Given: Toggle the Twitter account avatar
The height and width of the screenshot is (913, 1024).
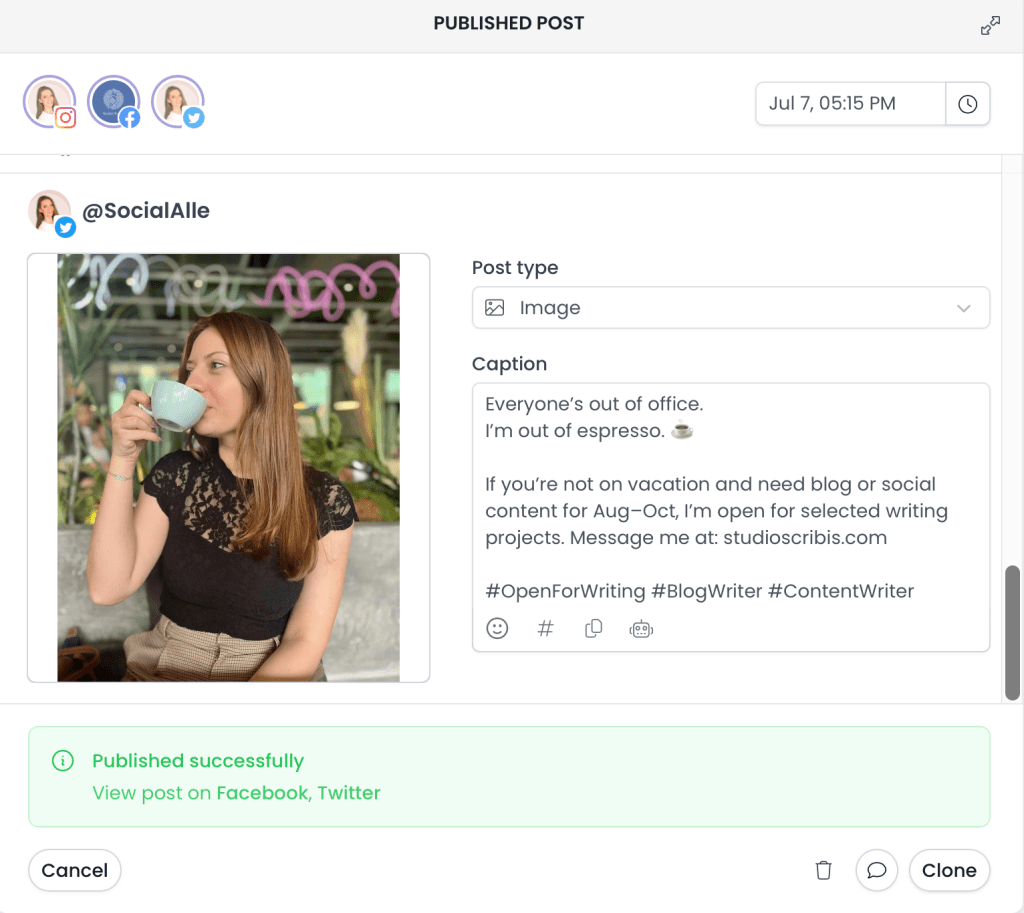Looking at the screenshot, I should coord(177,102).
